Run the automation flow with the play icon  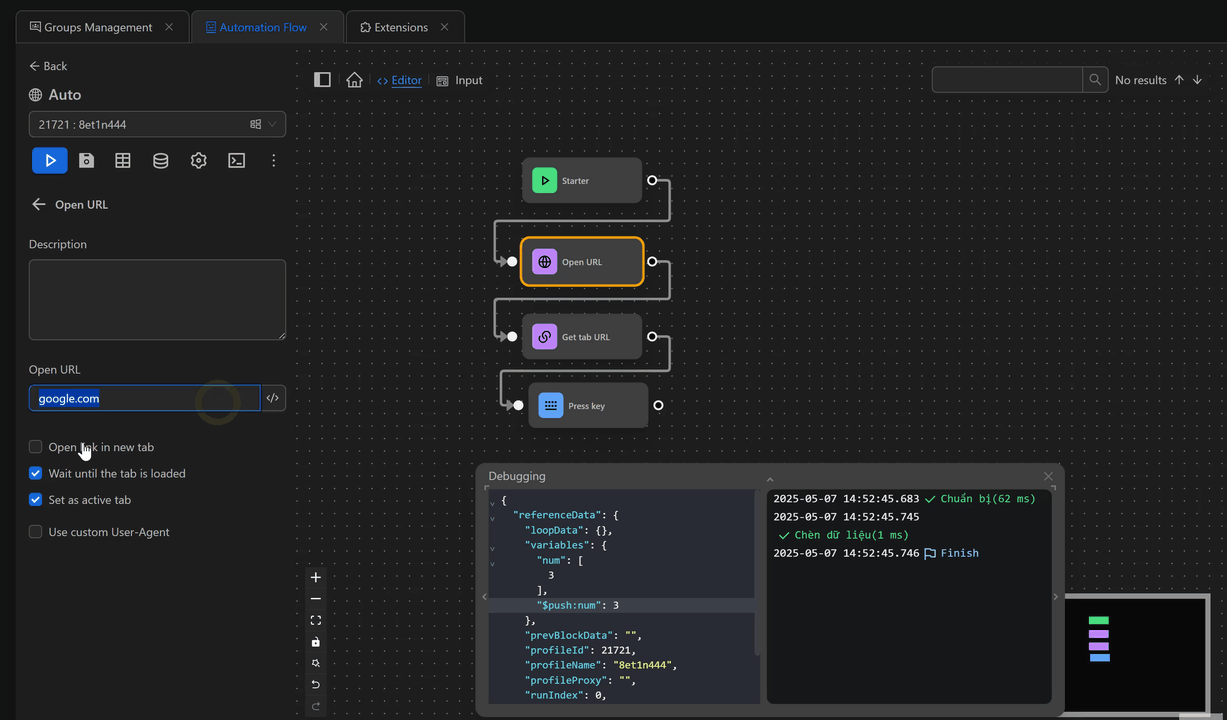(49, 160)
